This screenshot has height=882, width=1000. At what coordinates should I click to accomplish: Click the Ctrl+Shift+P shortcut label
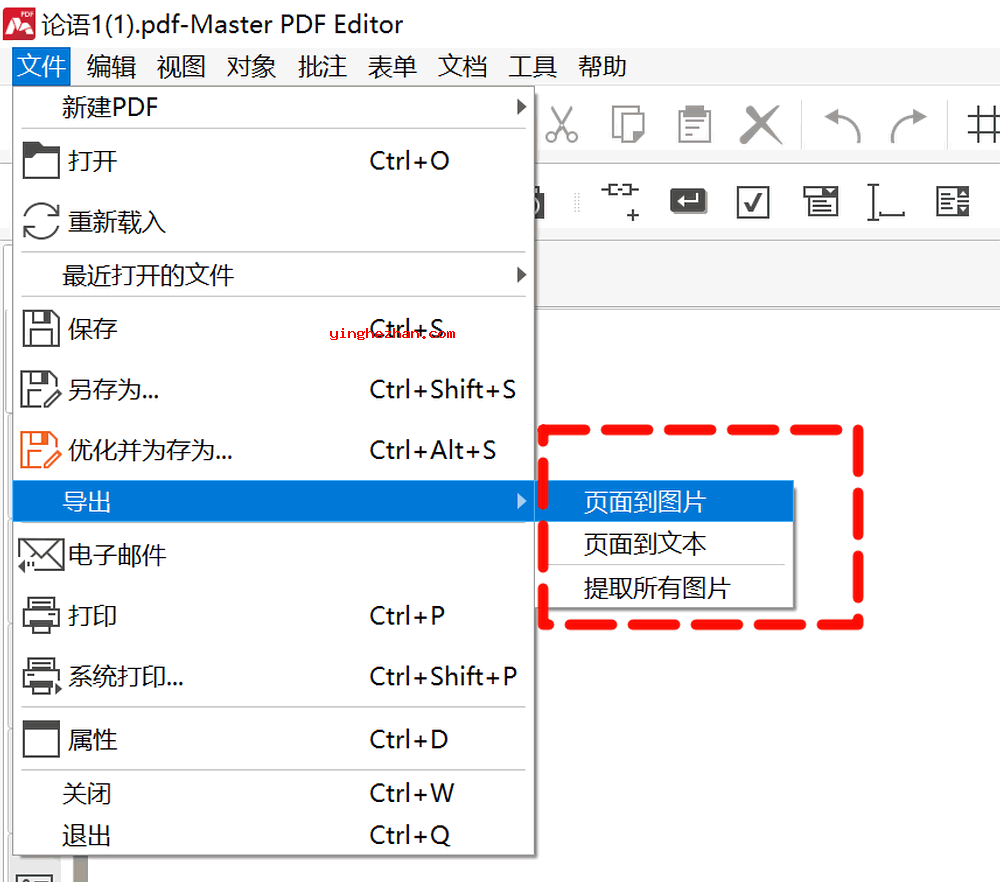point(443,676)
